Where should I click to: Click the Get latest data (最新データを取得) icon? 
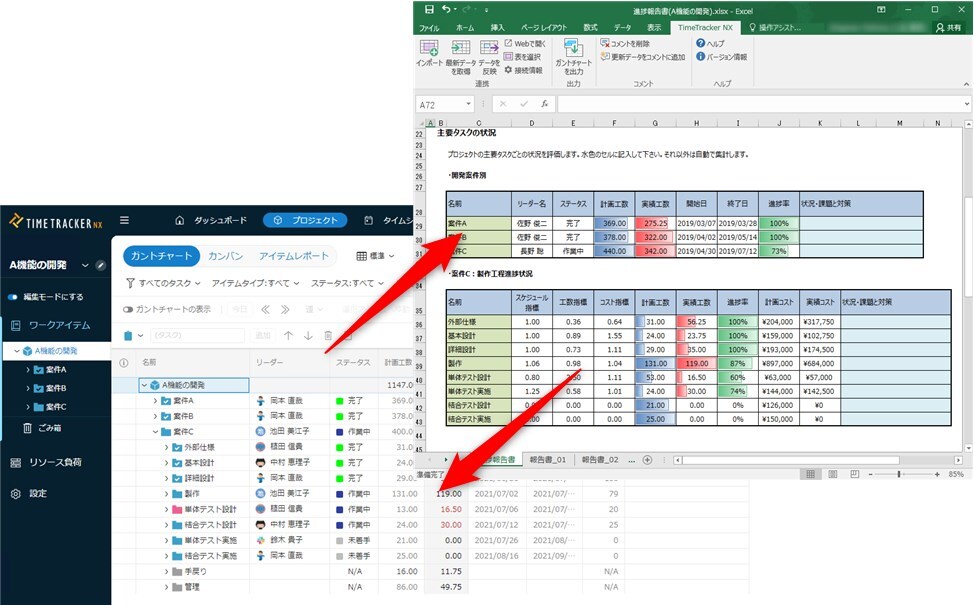tap(460, 56)
